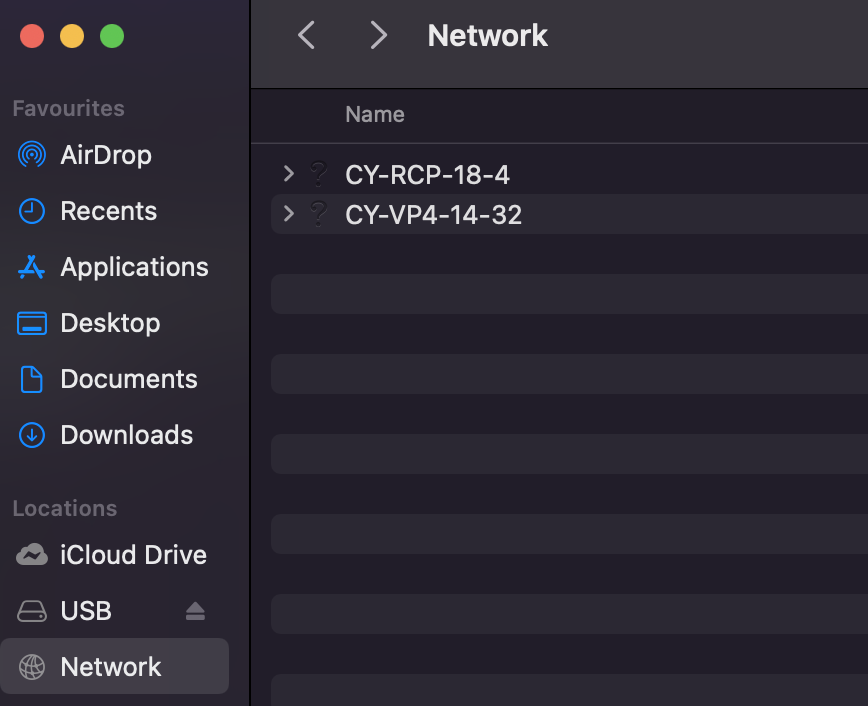This screenshot has width=868, height=706.
Task: Select the USB drive icon
Action: [32, 611]
